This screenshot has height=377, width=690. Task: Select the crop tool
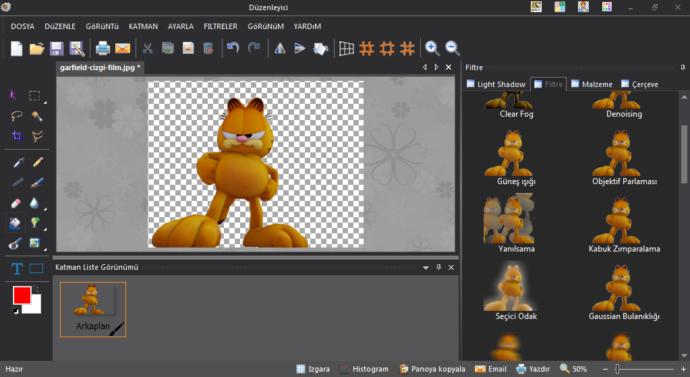coord(17,136)
